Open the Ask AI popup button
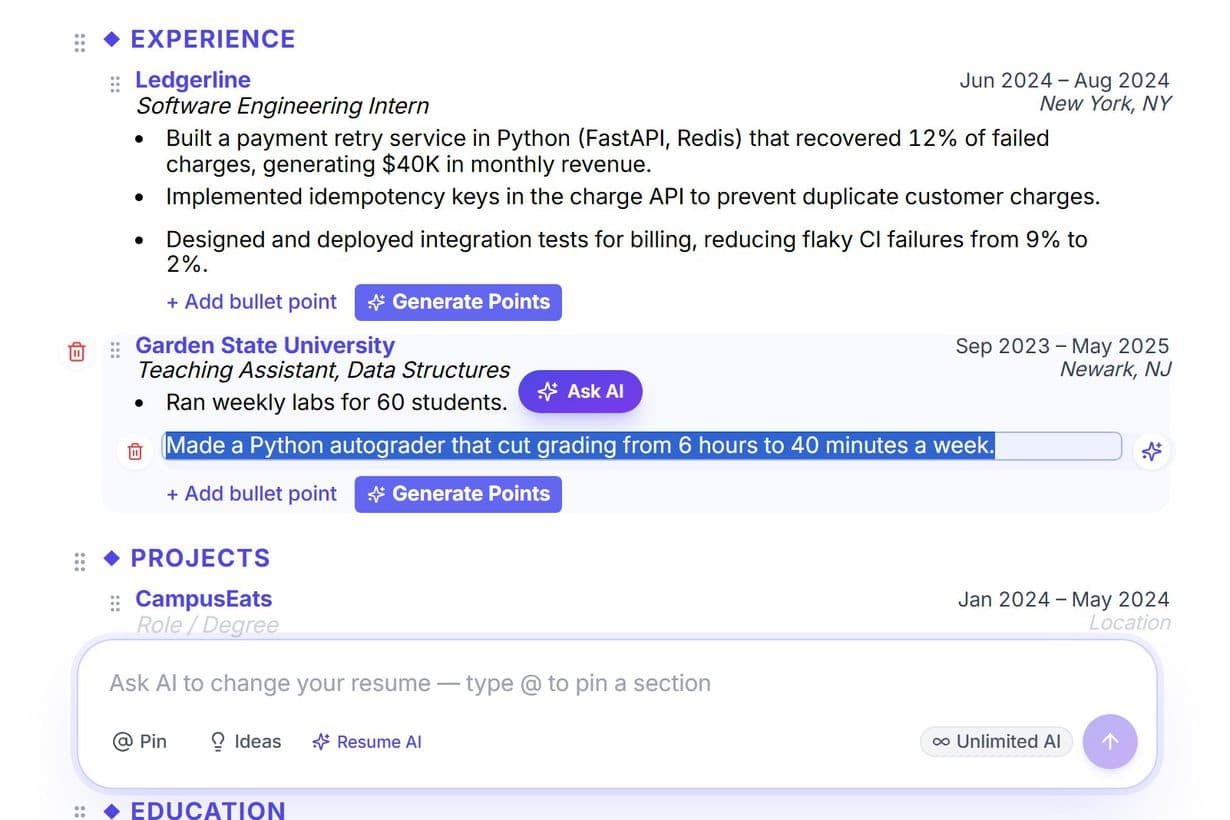The image size is (1230, 820). click(x=580, y=391)
